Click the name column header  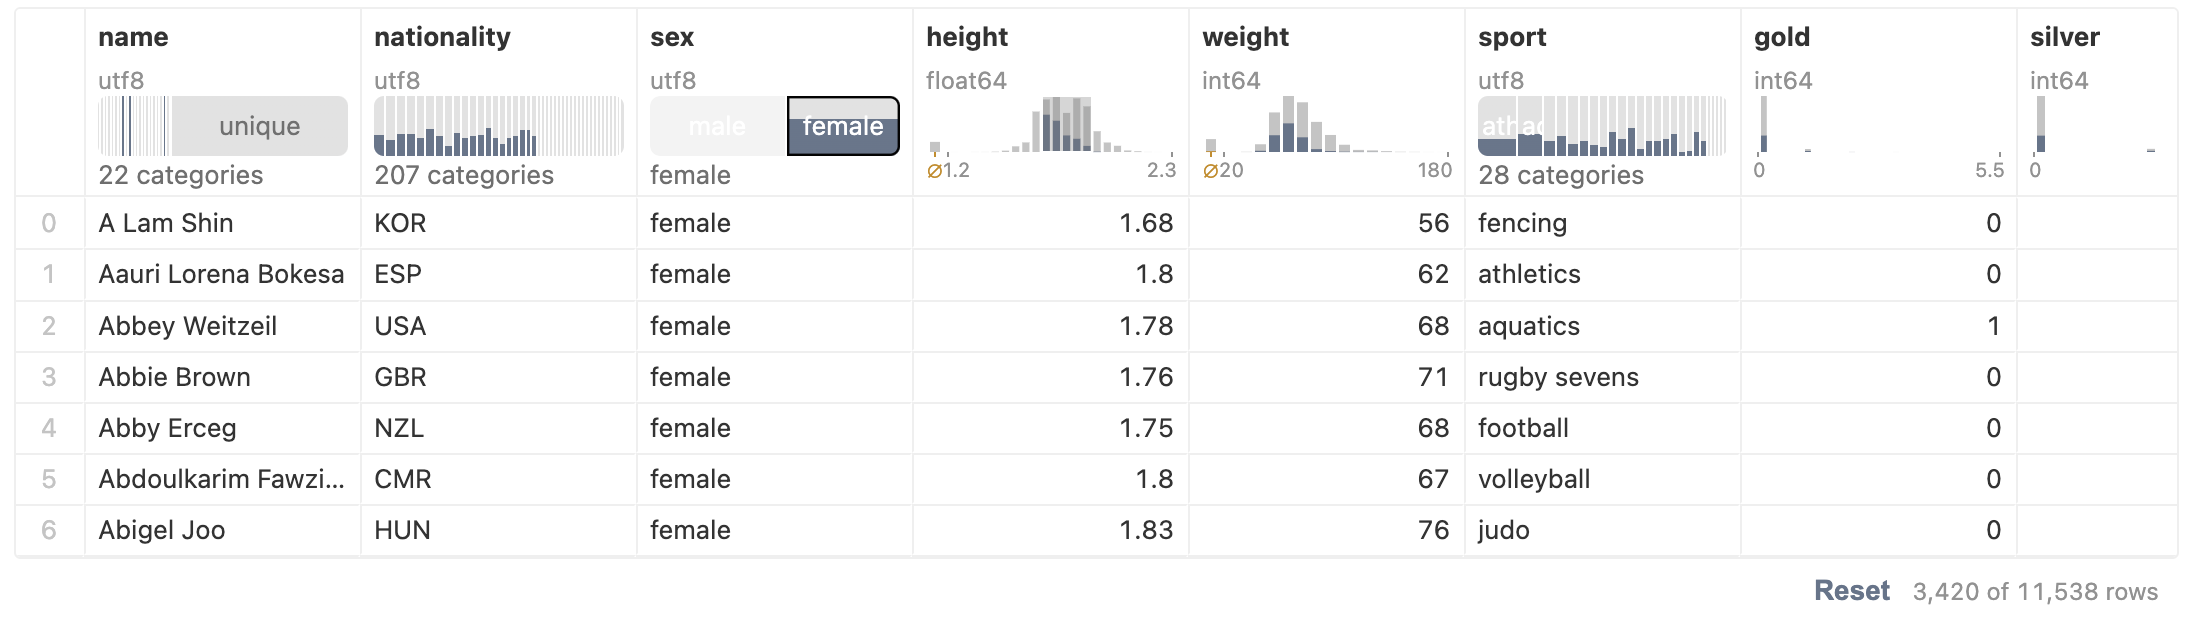[133, 37]
